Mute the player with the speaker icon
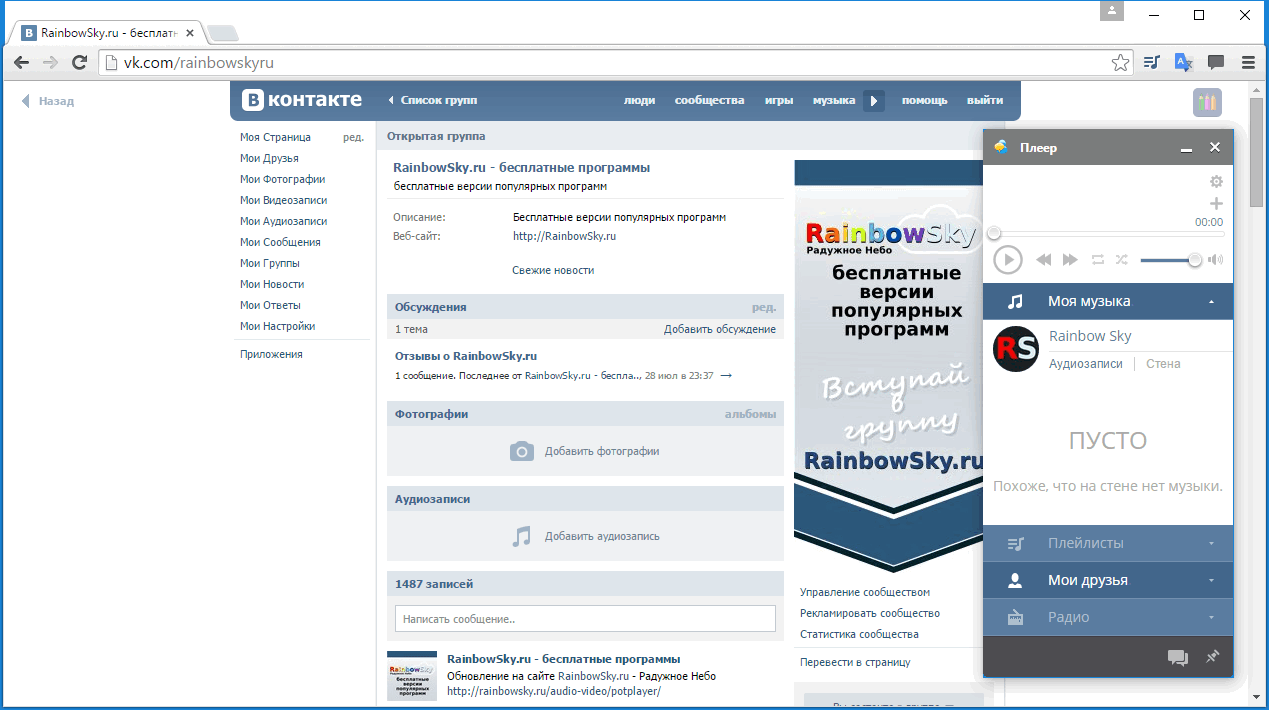 point(1215,260)
